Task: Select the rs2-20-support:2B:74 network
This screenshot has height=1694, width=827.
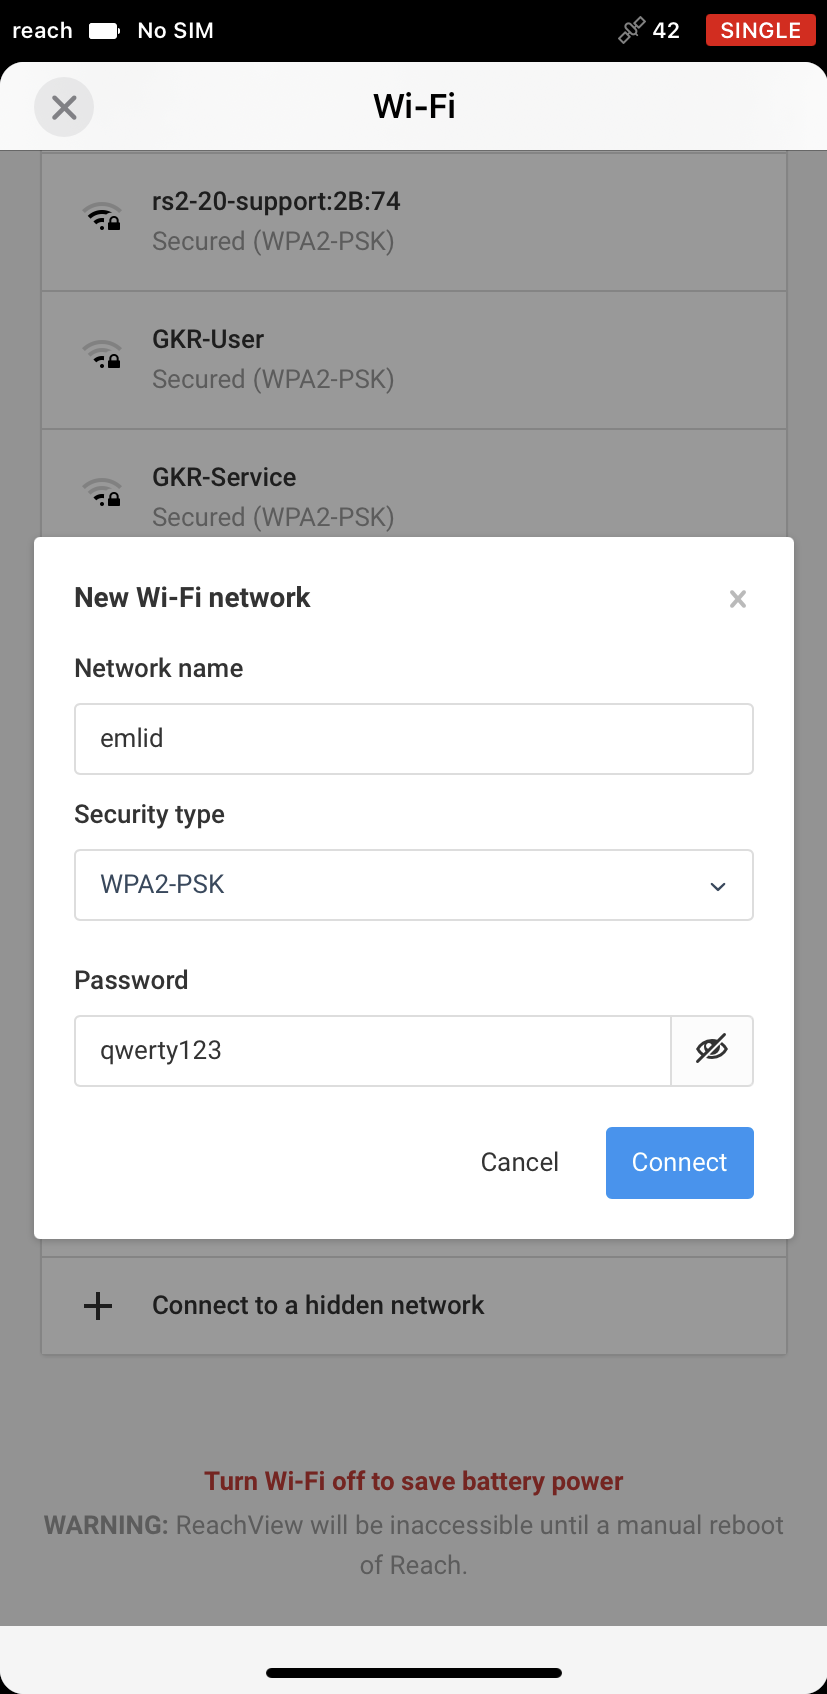Action: (x=414, y=222)
